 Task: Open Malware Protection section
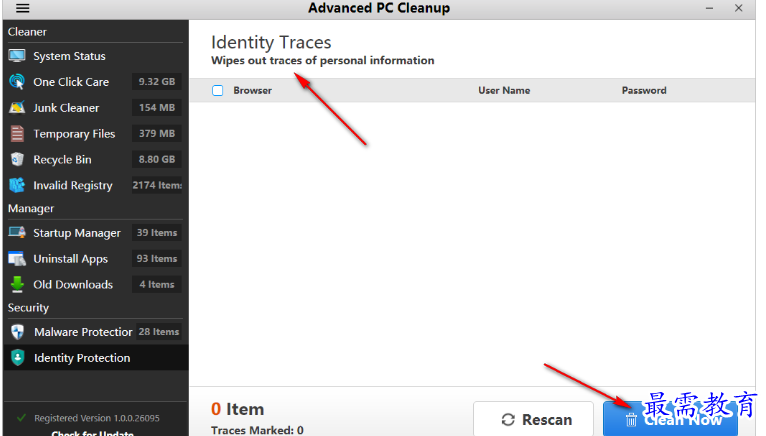tap(83, 332)
